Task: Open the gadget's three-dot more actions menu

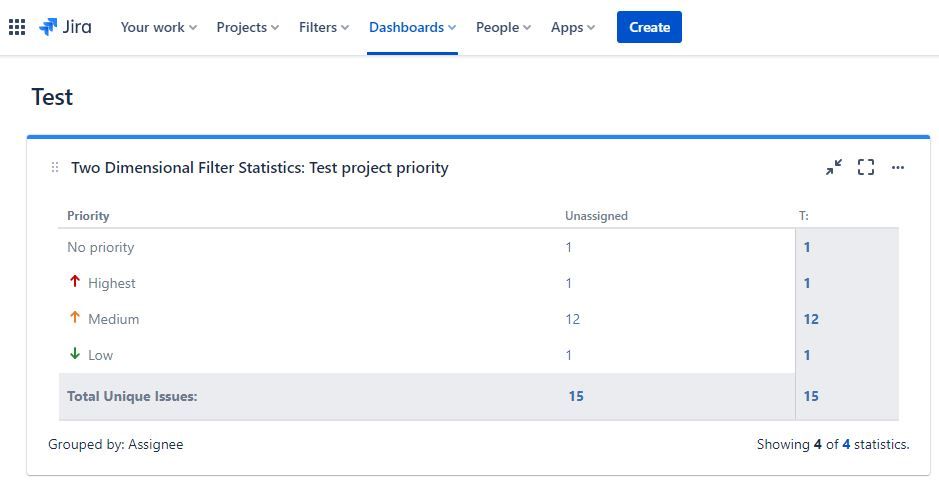Action: coord(898,167)
